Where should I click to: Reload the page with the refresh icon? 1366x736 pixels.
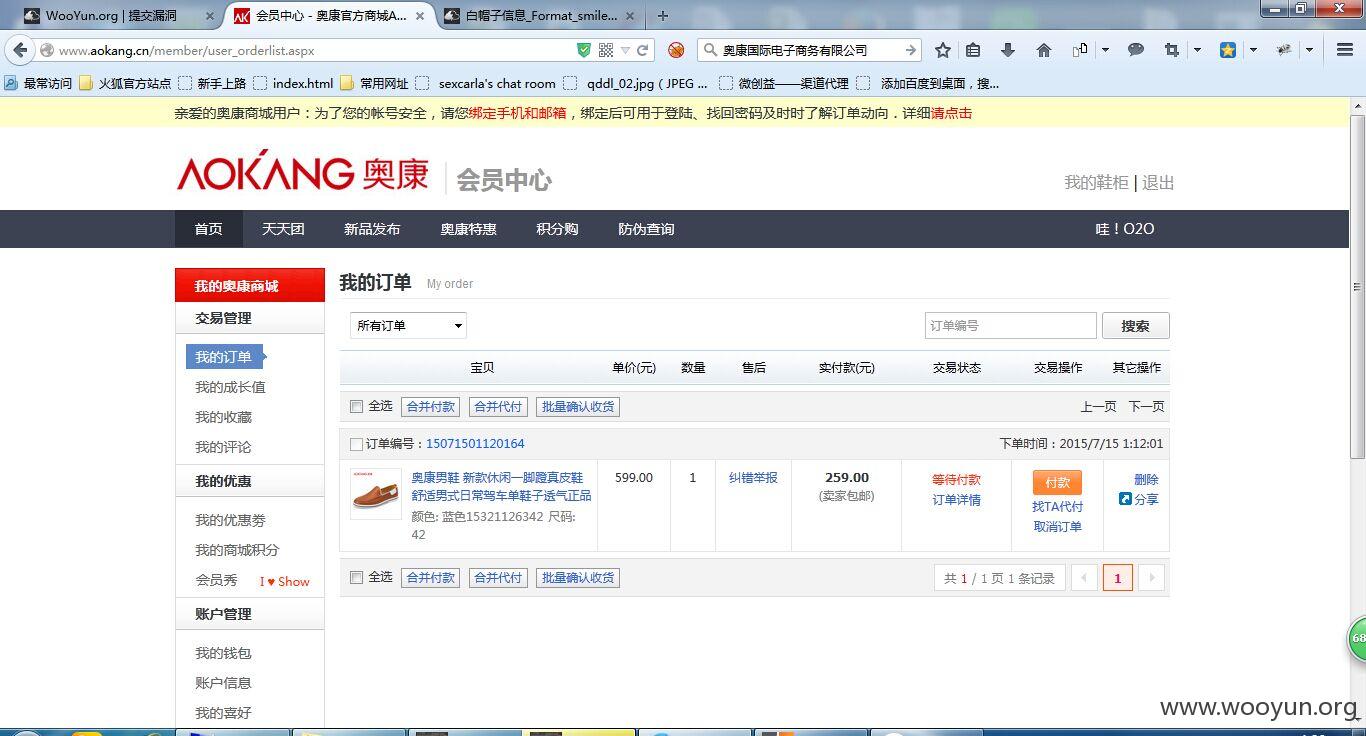643,50
